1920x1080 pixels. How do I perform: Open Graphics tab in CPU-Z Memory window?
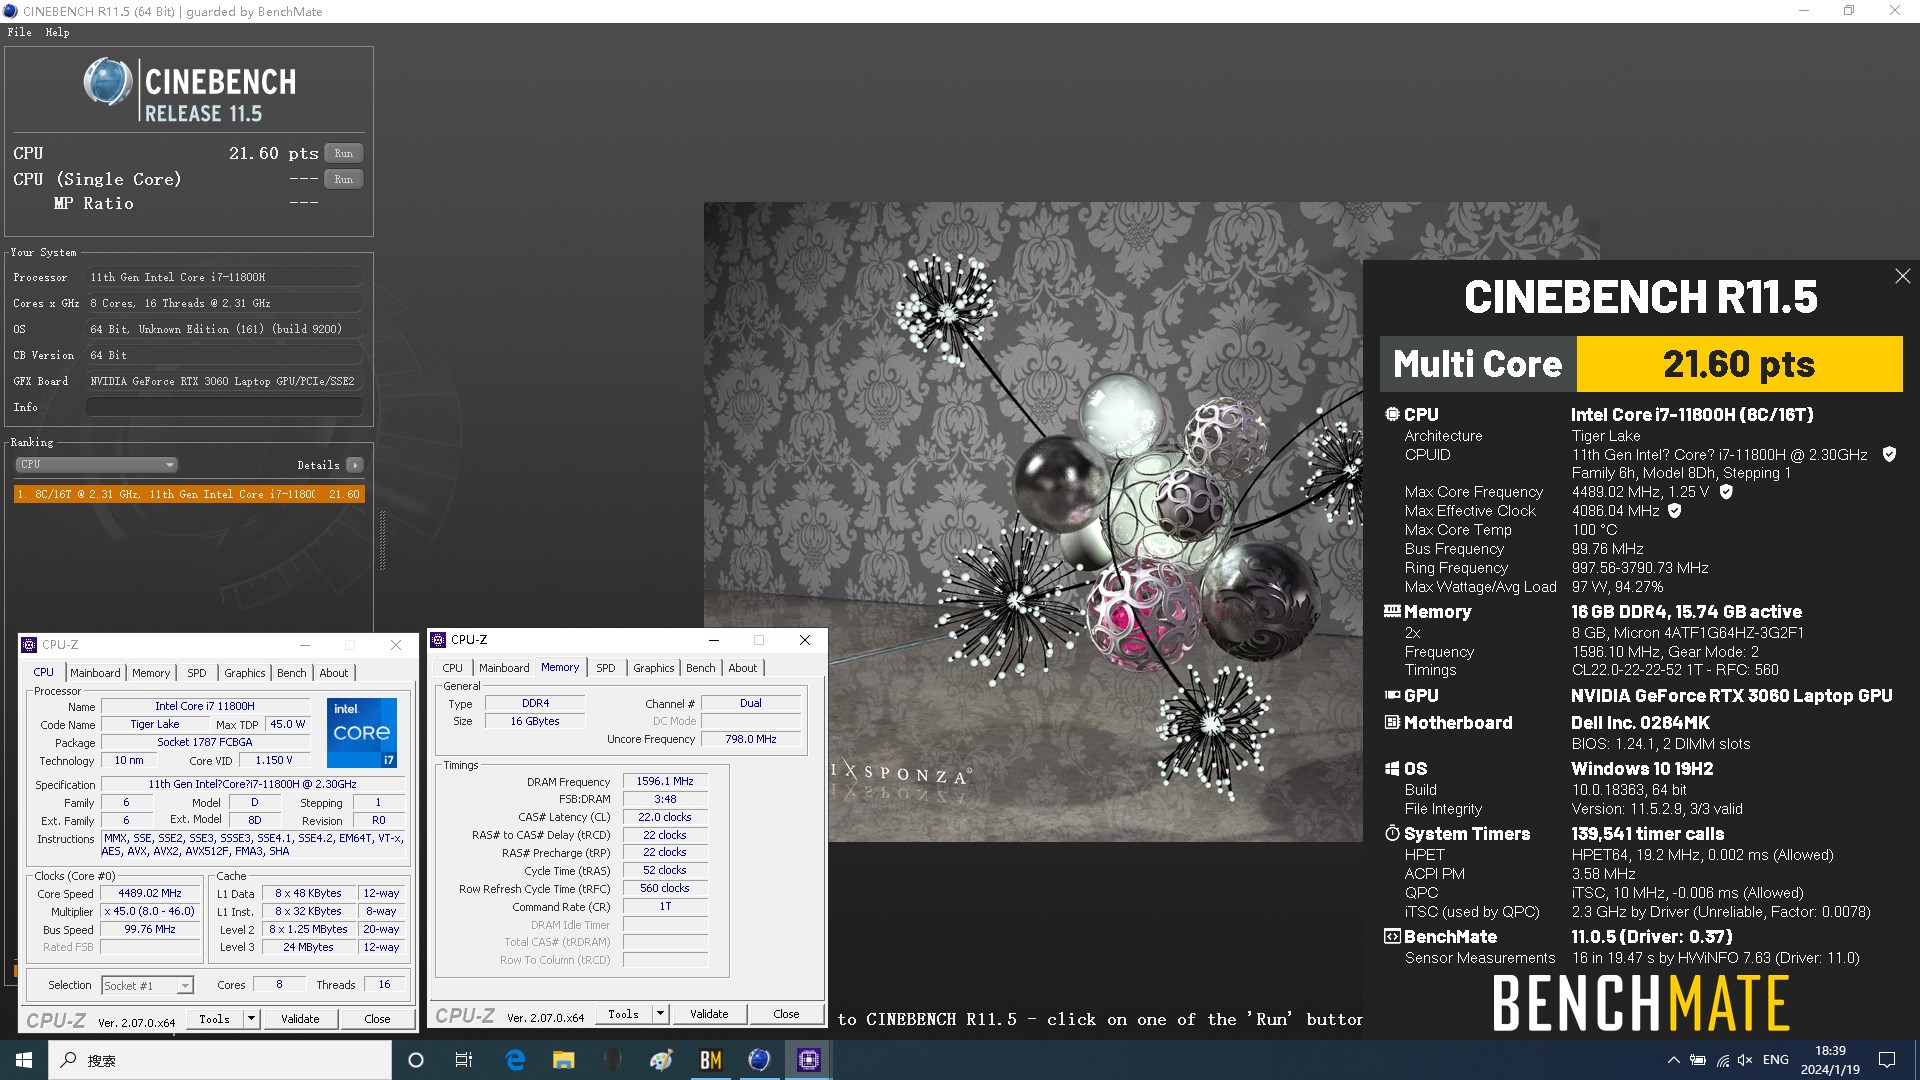(x=654, y=668)
